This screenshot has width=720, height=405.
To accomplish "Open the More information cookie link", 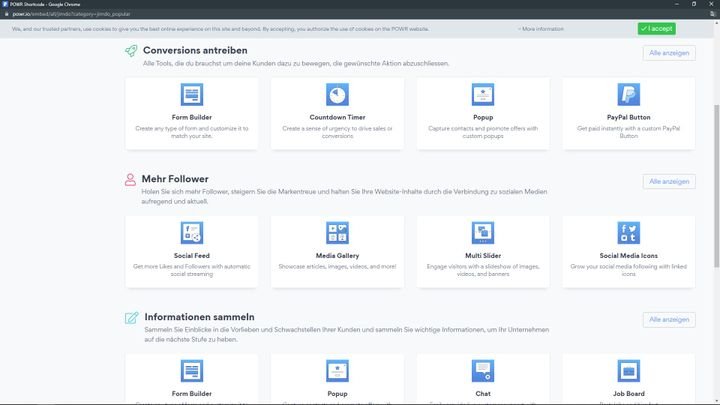I will (541, 29).
